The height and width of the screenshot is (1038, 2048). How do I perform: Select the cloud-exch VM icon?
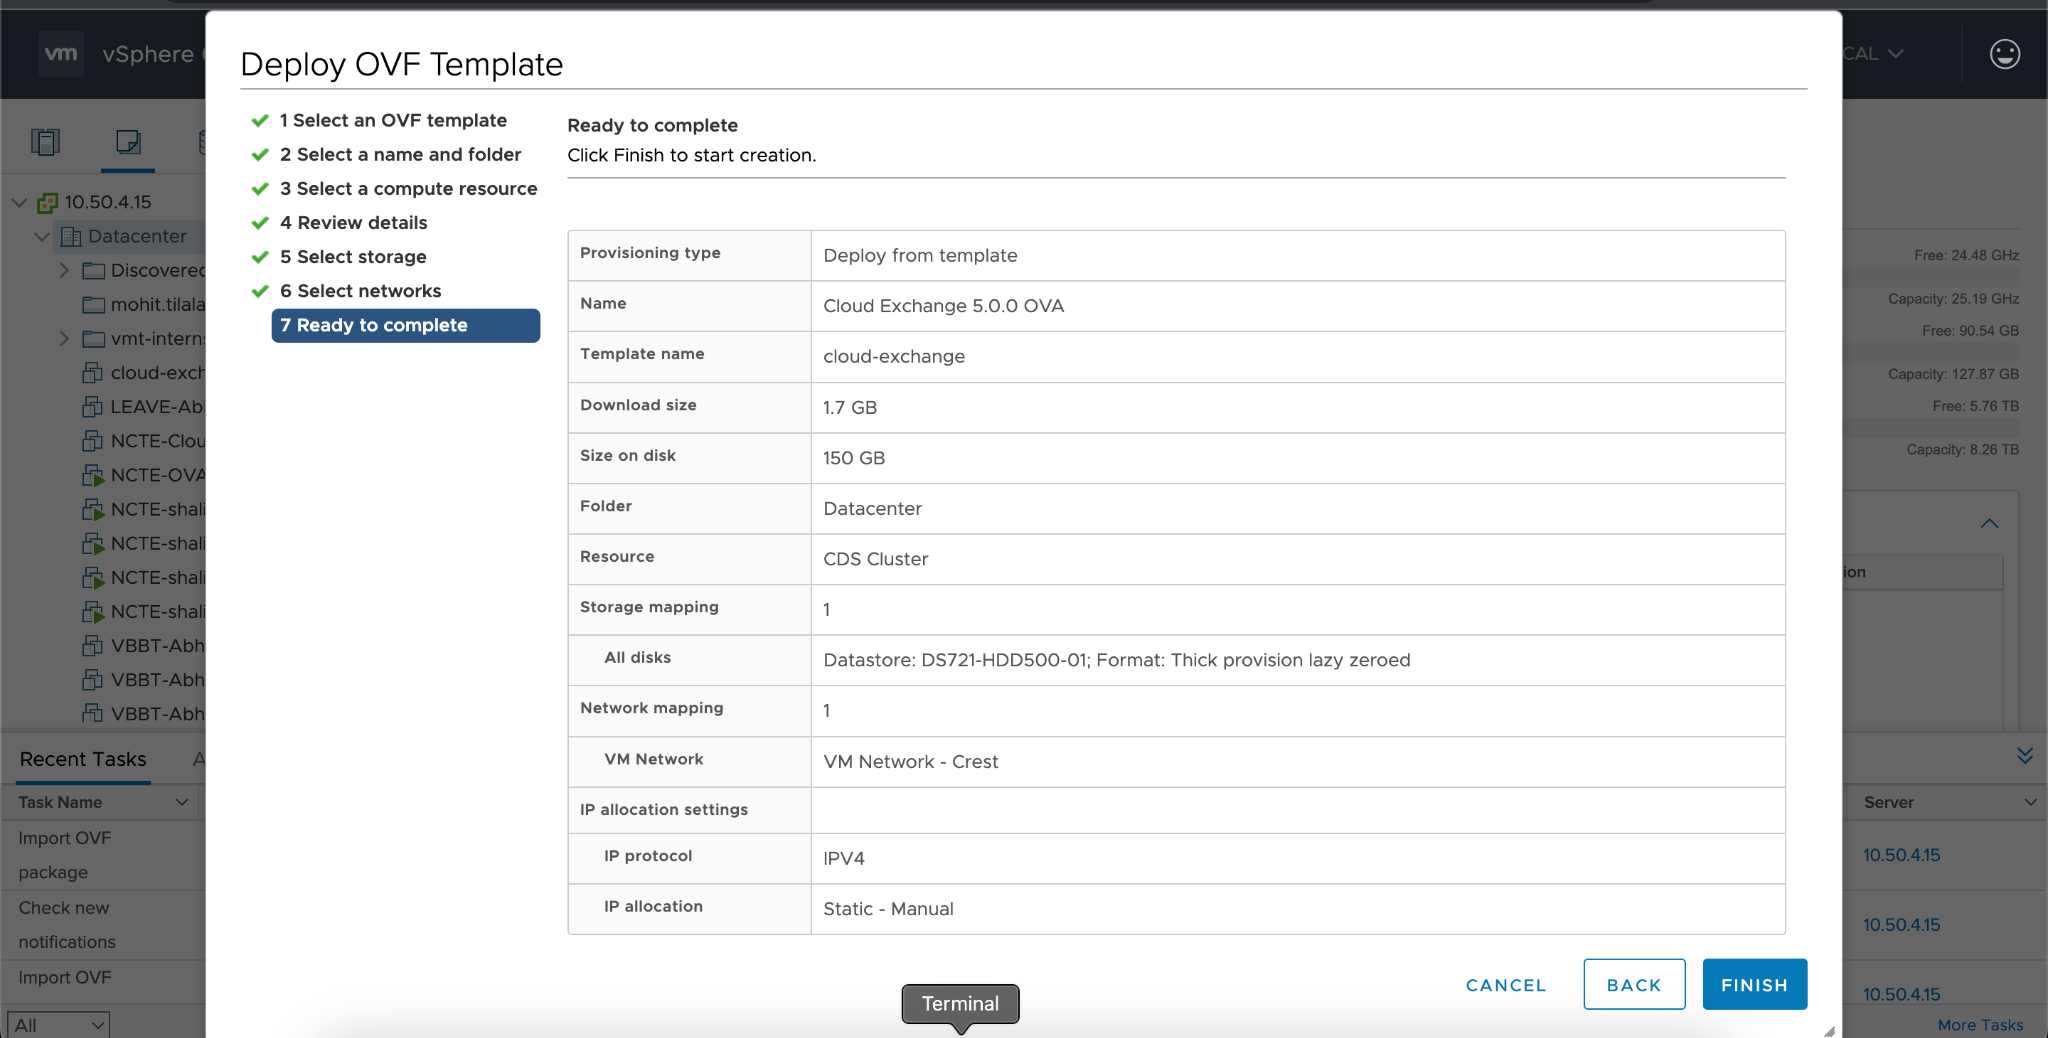92,373
